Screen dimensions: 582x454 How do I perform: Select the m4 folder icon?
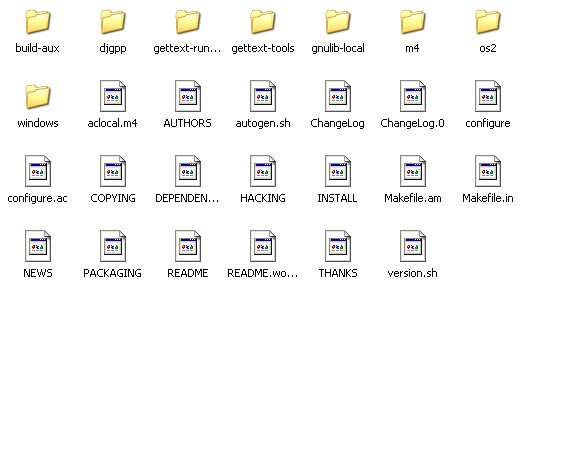tap(413, 21)
